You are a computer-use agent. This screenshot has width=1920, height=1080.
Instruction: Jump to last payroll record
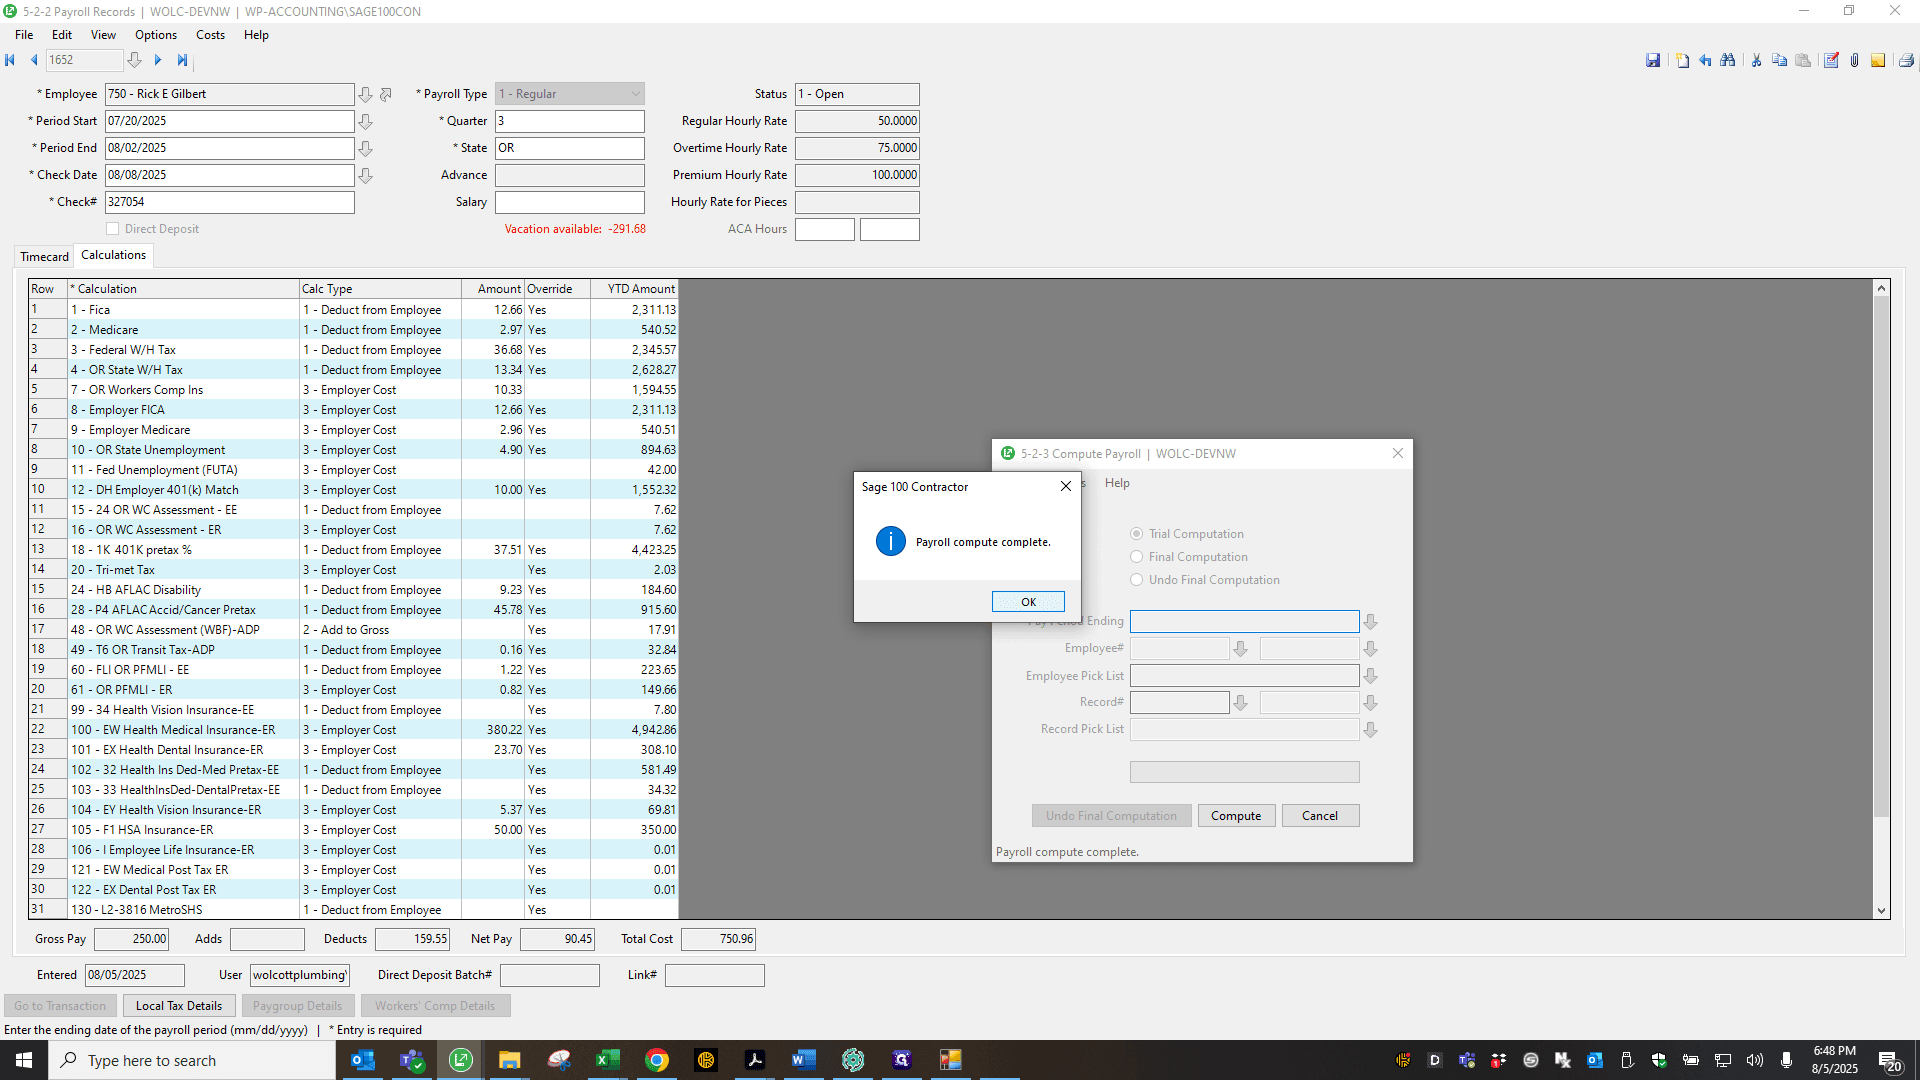[x=182, y=60]
